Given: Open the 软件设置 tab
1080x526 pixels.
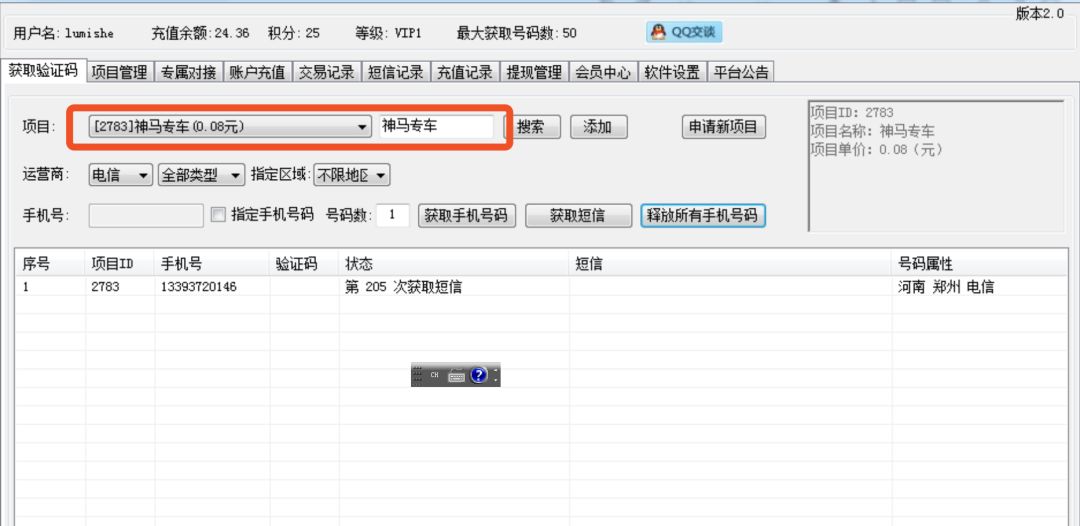Looking at the screenshot, I should [x=672, y=72].
